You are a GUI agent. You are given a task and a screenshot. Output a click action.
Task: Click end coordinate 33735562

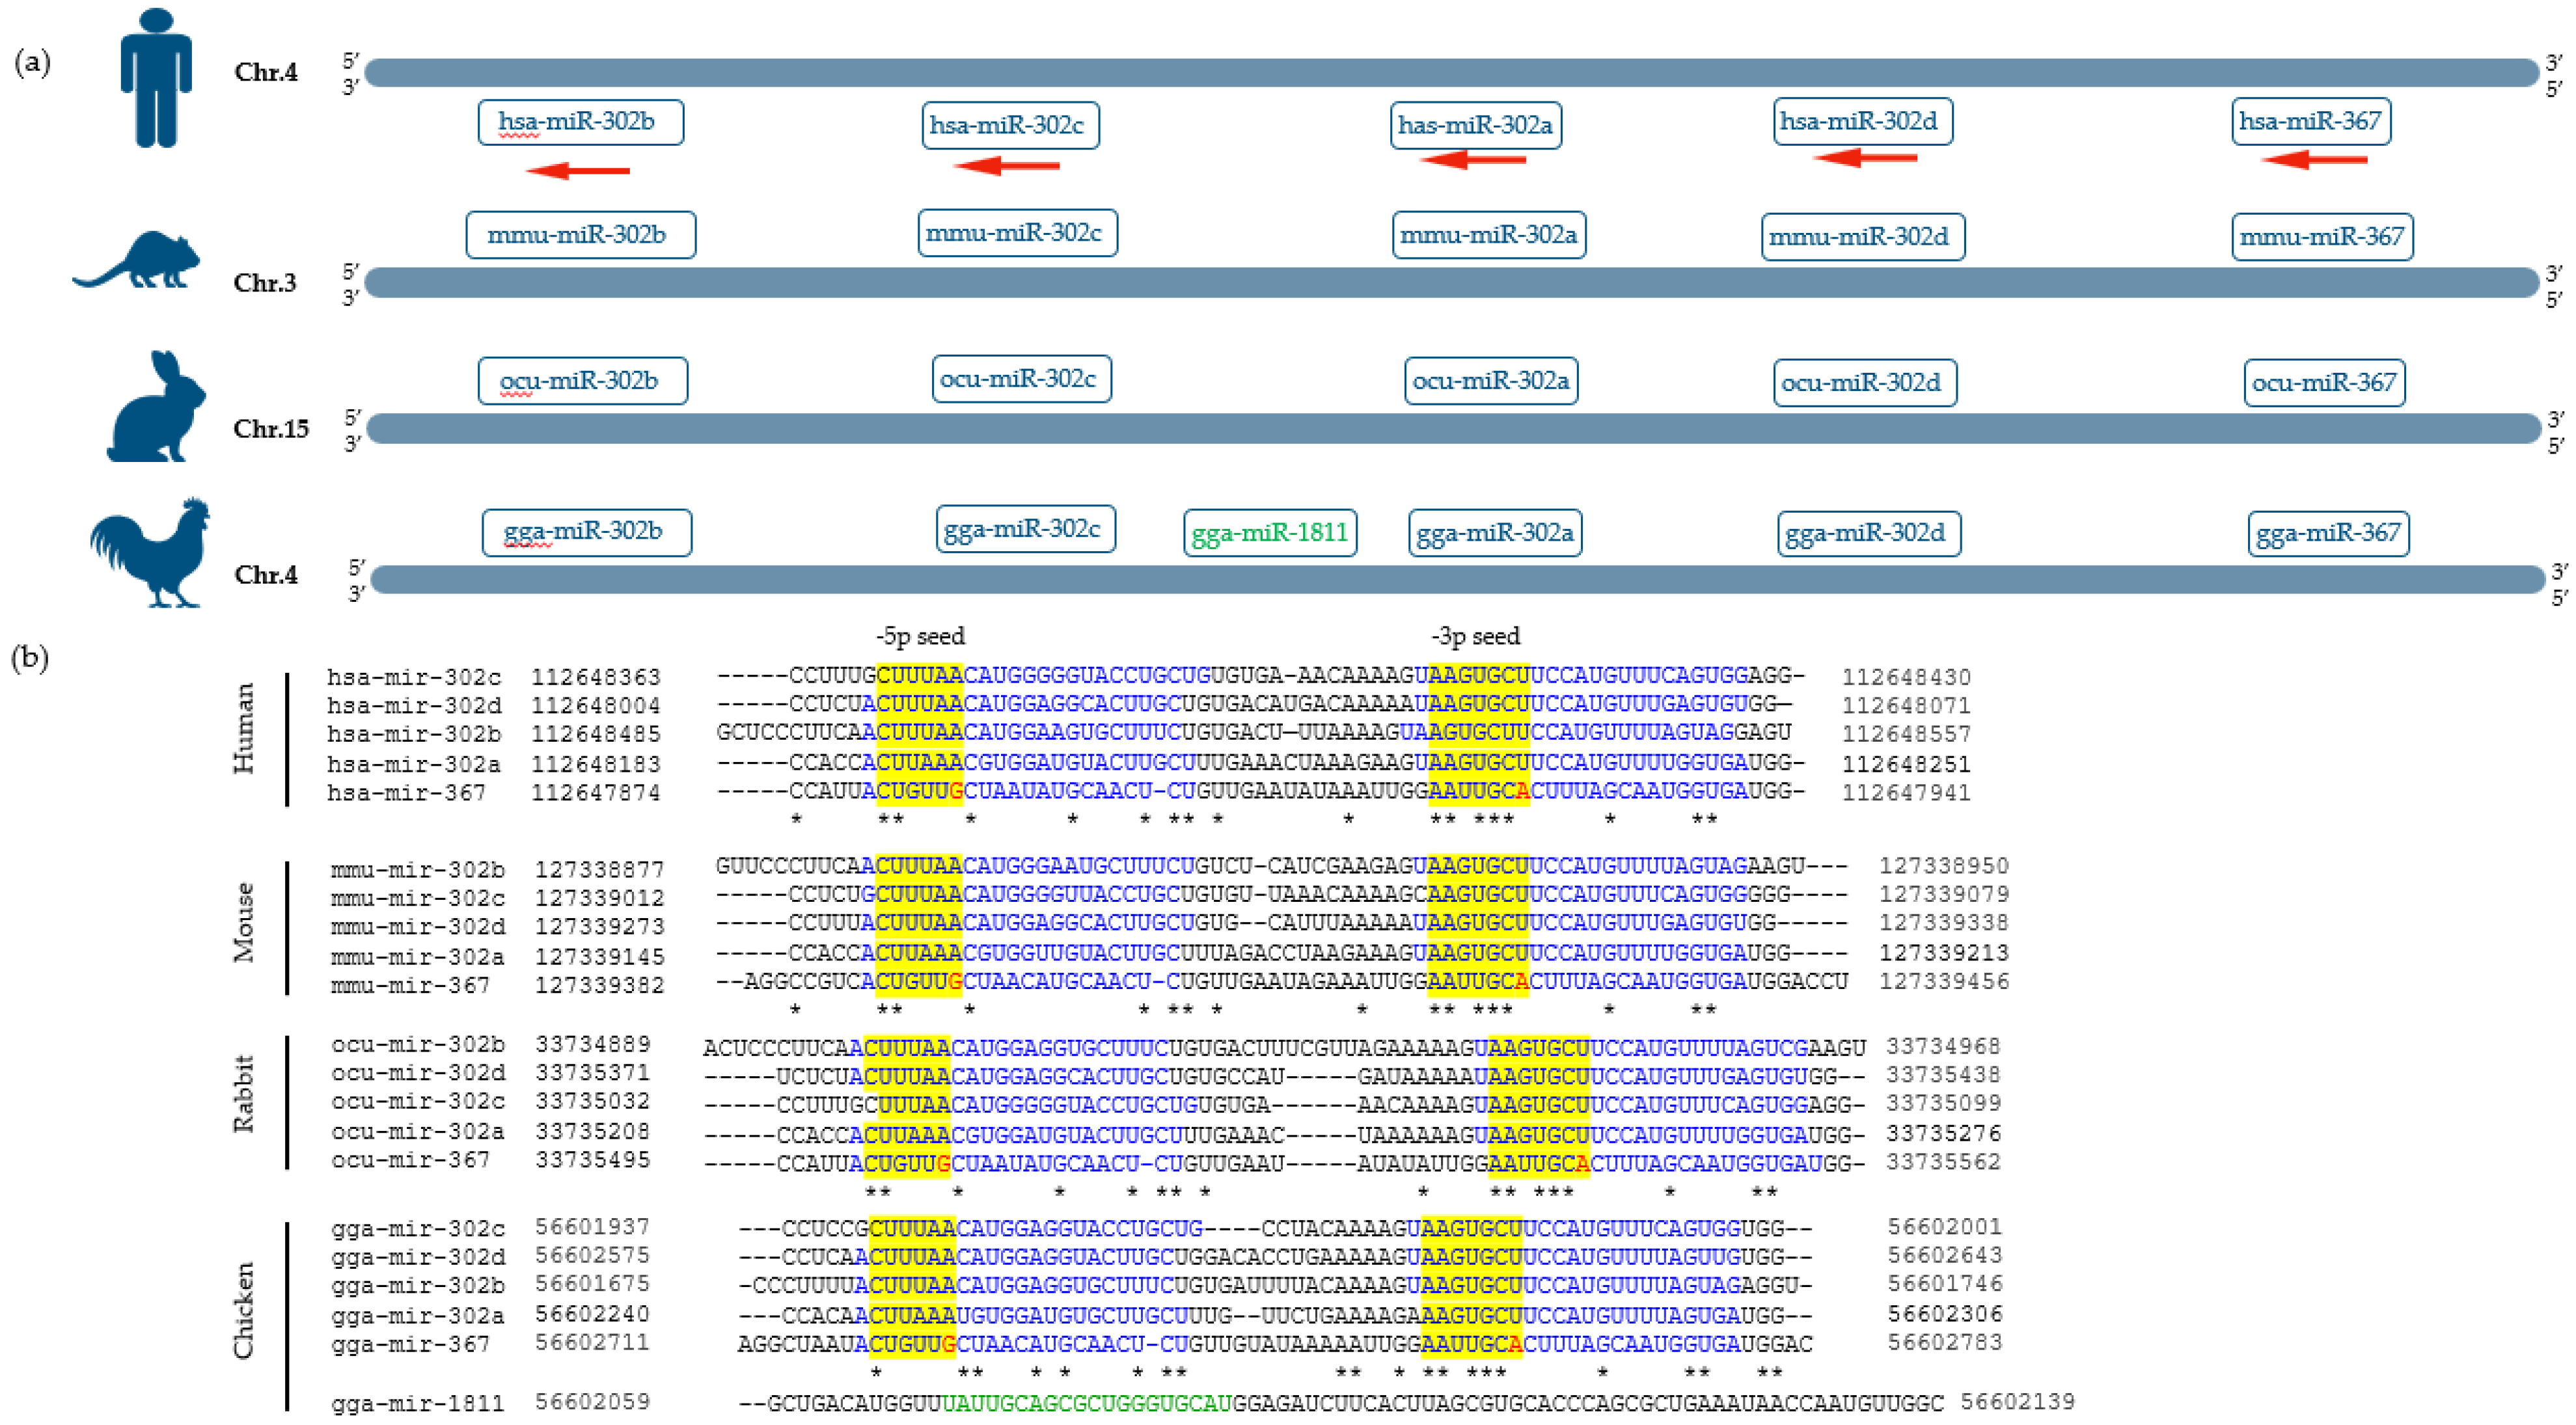coord(1944,1162)
